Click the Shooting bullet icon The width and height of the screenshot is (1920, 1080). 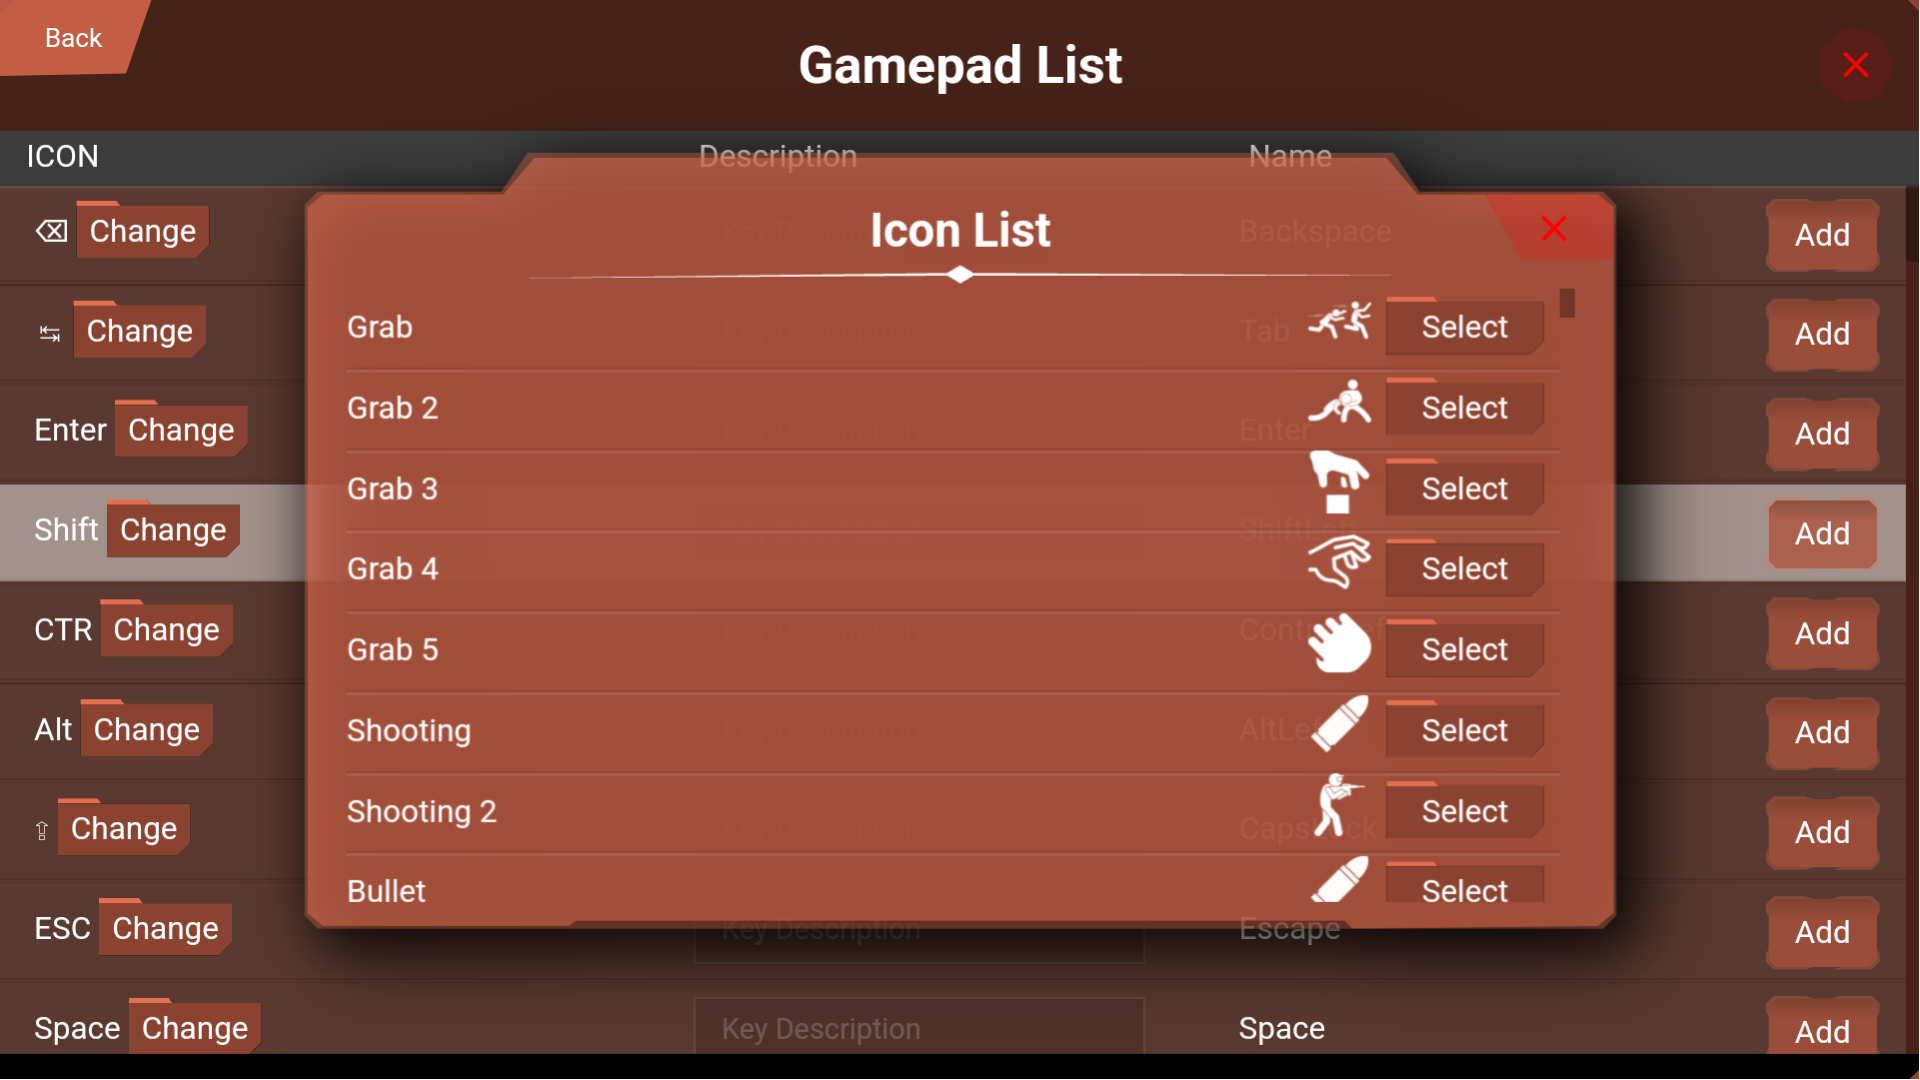pos(1339,724)
